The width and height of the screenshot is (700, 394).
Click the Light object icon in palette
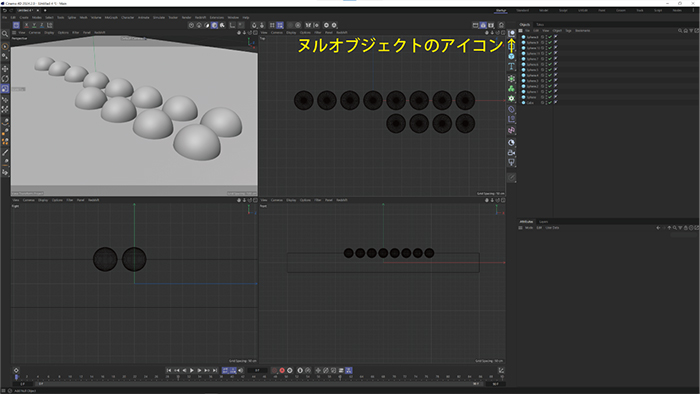[511, 163]
